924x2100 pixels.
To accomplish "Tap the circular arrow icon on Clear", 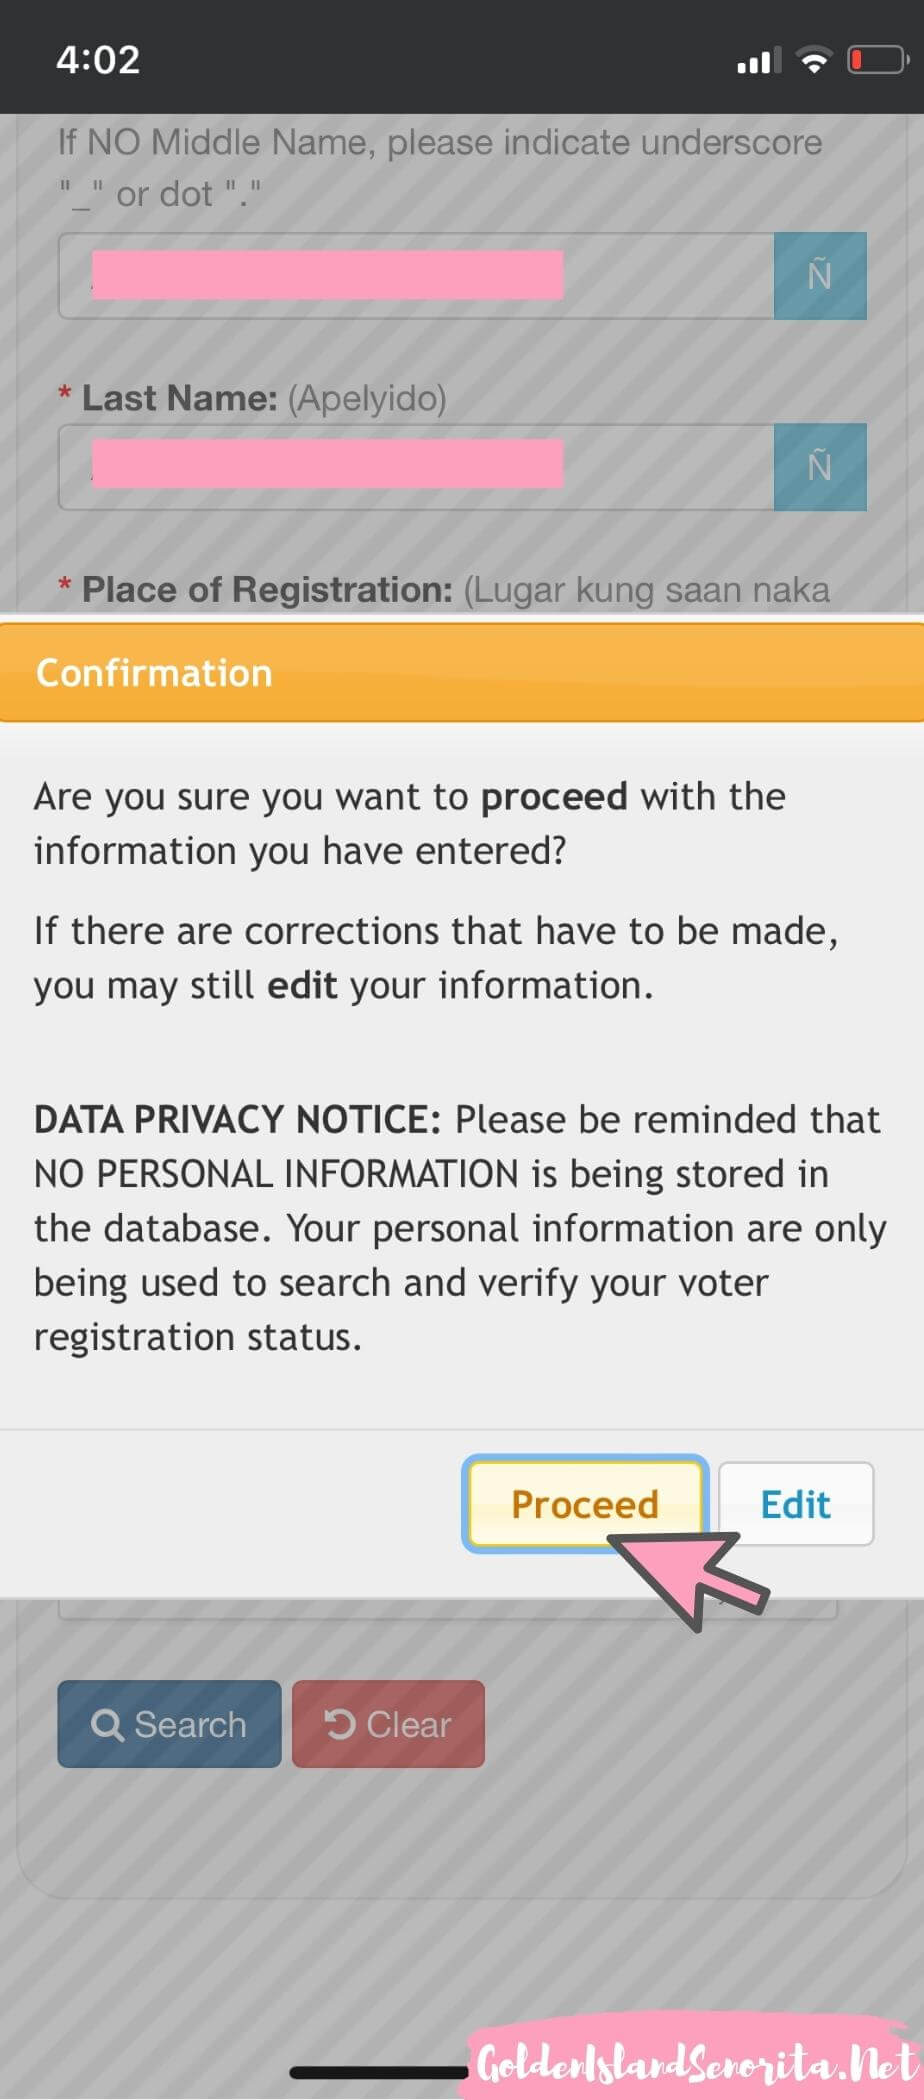I will [340, 1724].
